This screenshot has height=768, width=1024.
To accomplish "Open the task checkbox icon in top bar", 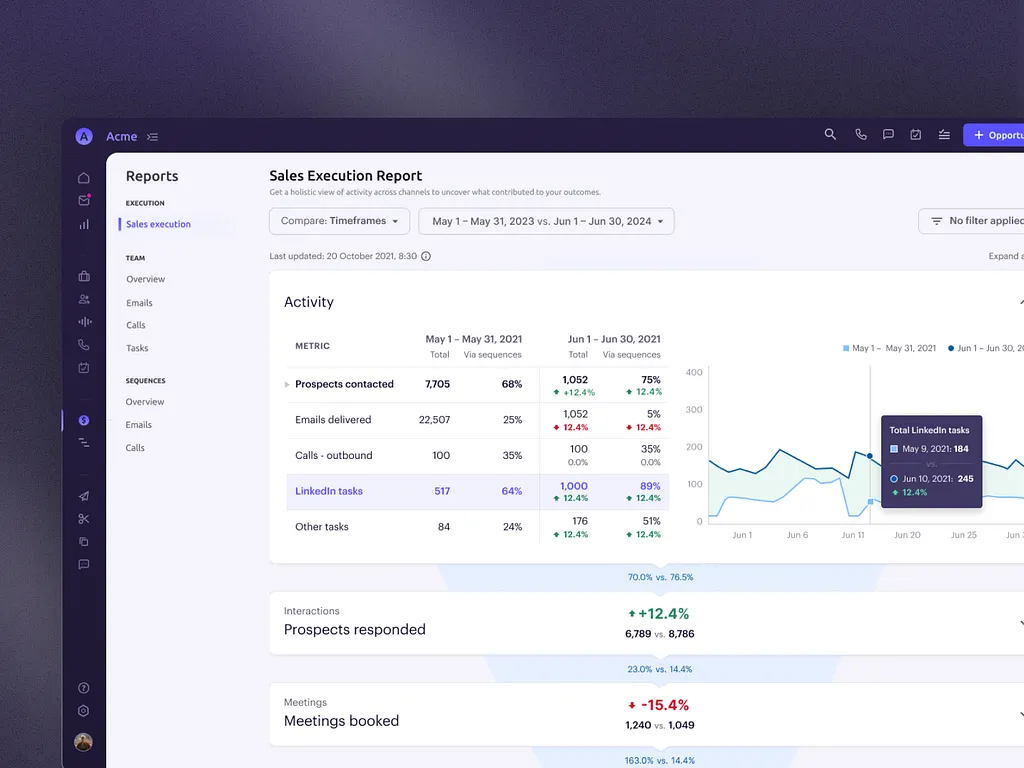I will (916, 135).
